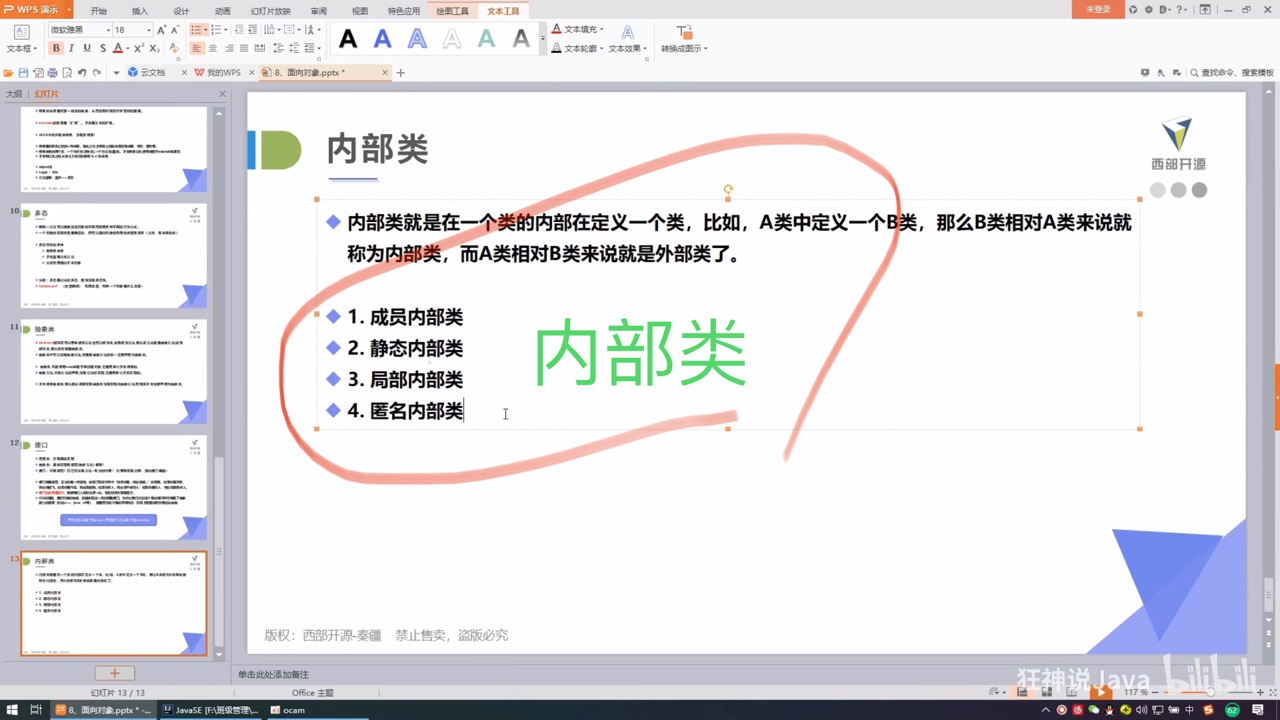Expand the 文本填充 fill color dropdown

point(601,29)
